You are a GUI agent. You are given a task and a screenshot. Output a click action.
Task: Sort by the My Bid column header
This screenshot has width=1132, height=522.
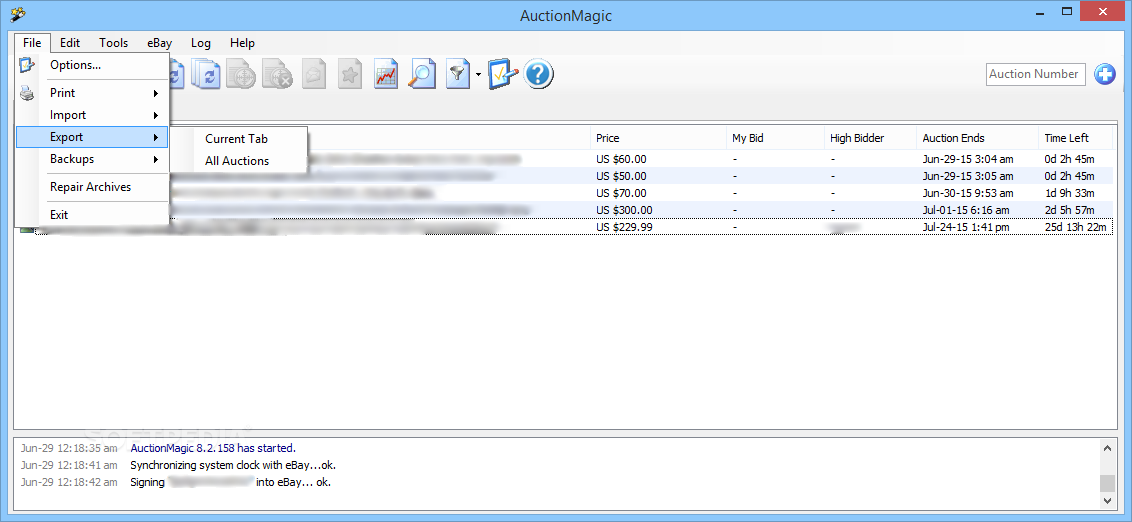tap(775, 138)
